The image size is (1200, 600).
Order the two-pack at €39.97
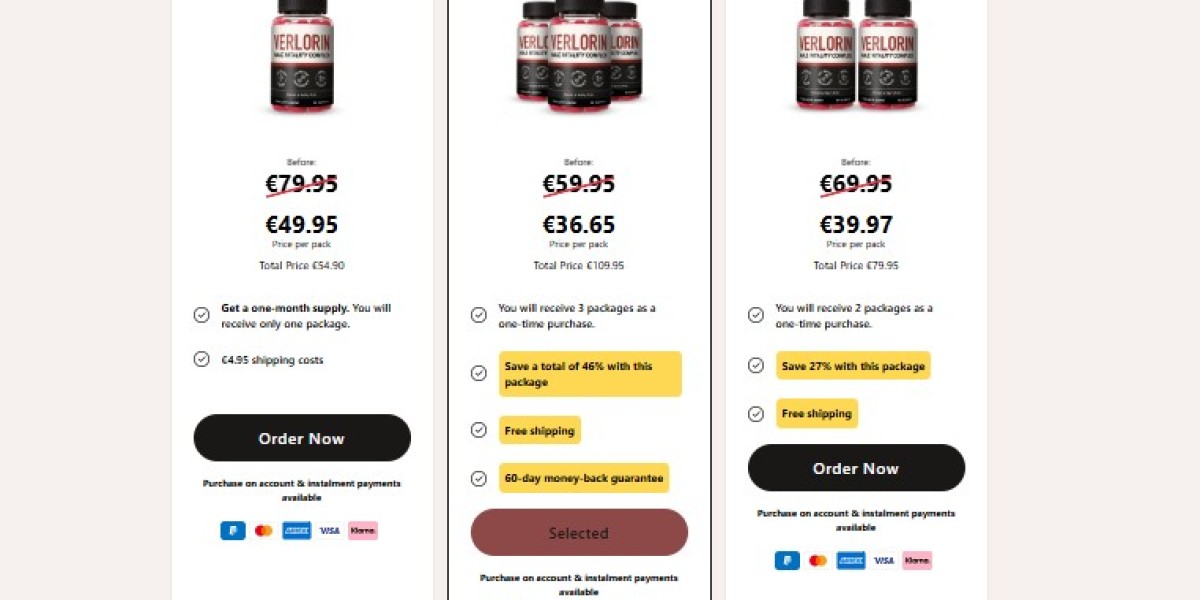(856, 468)
